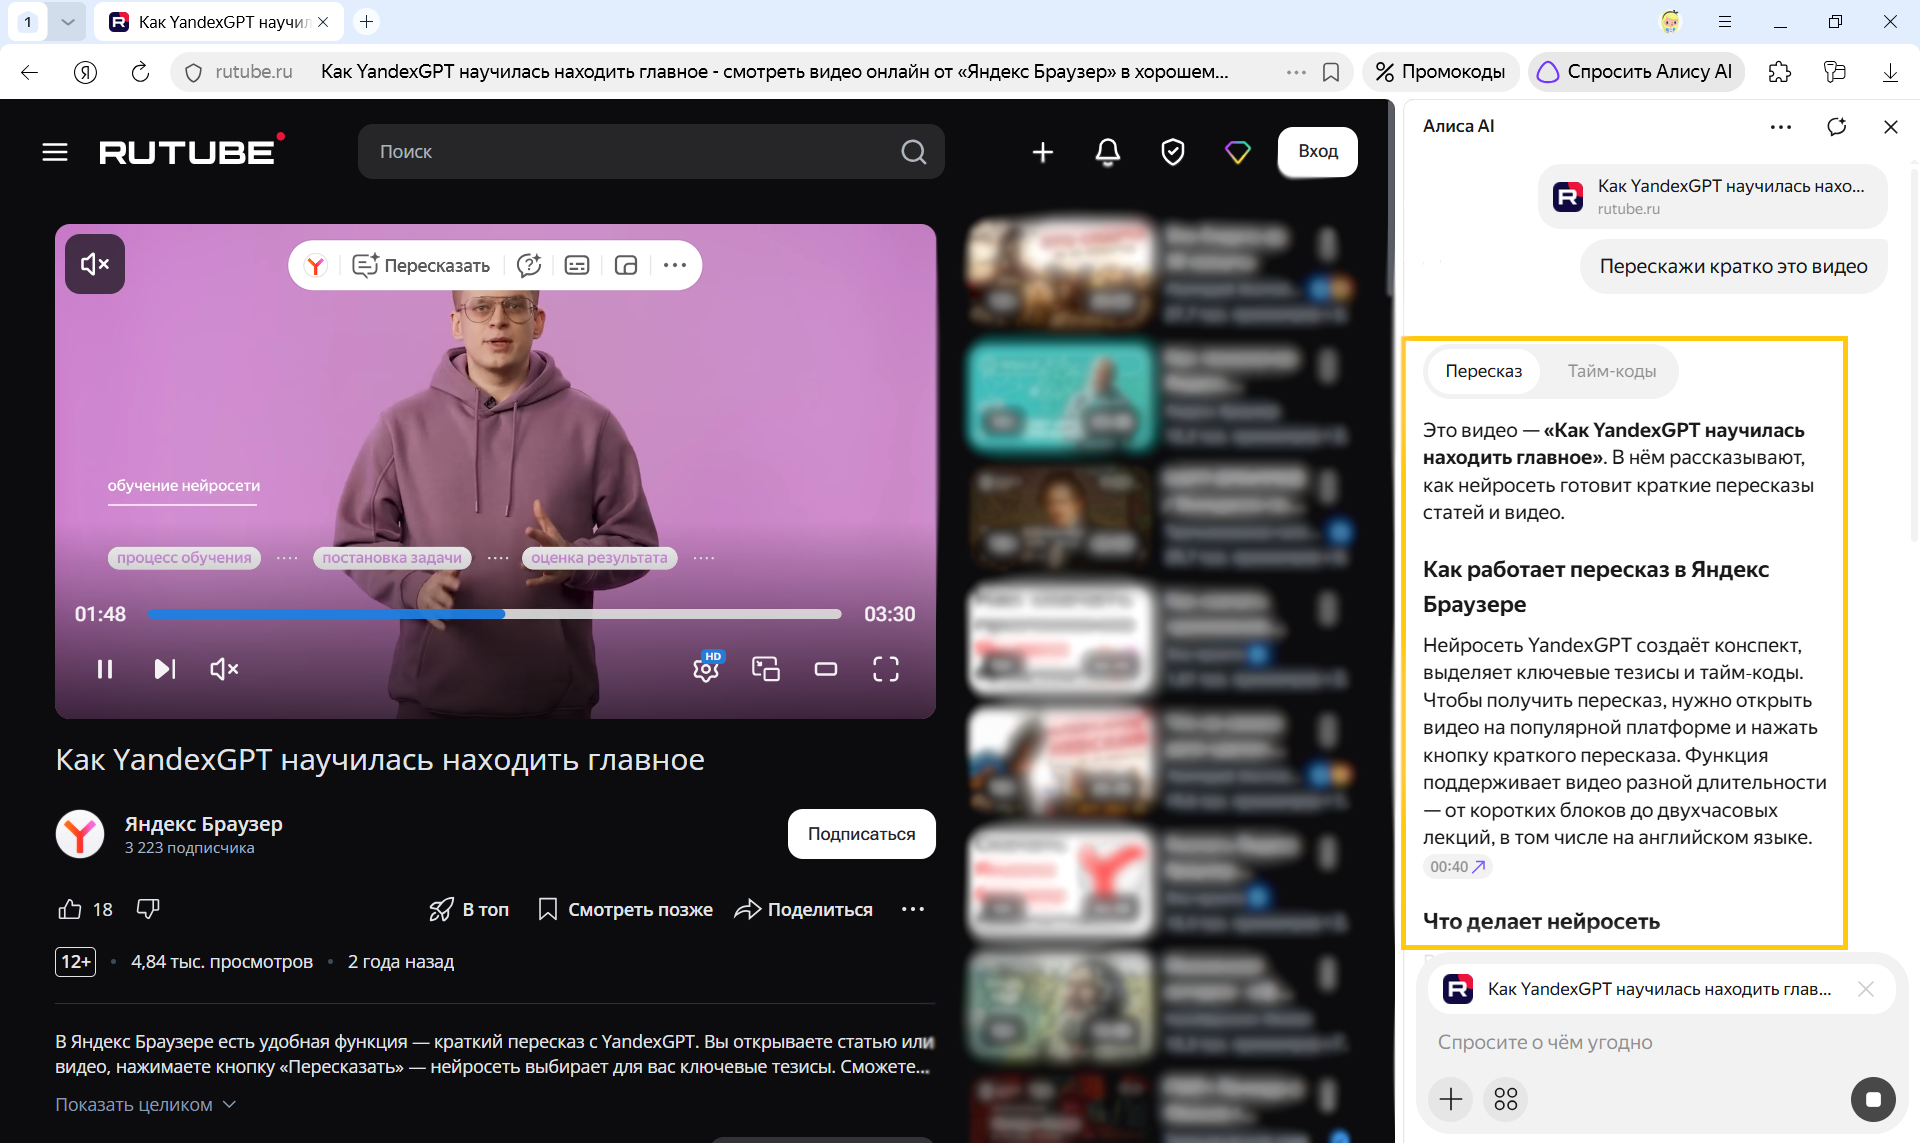This screenshot has width=1920, height=1143.
Task: Click the 'Вход' login button
Action: (x=1318, y=152)
